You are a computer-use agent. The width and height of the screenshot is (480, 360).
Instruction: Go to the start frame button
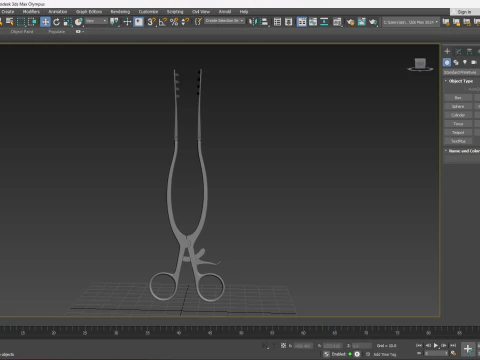click(419, 345)
